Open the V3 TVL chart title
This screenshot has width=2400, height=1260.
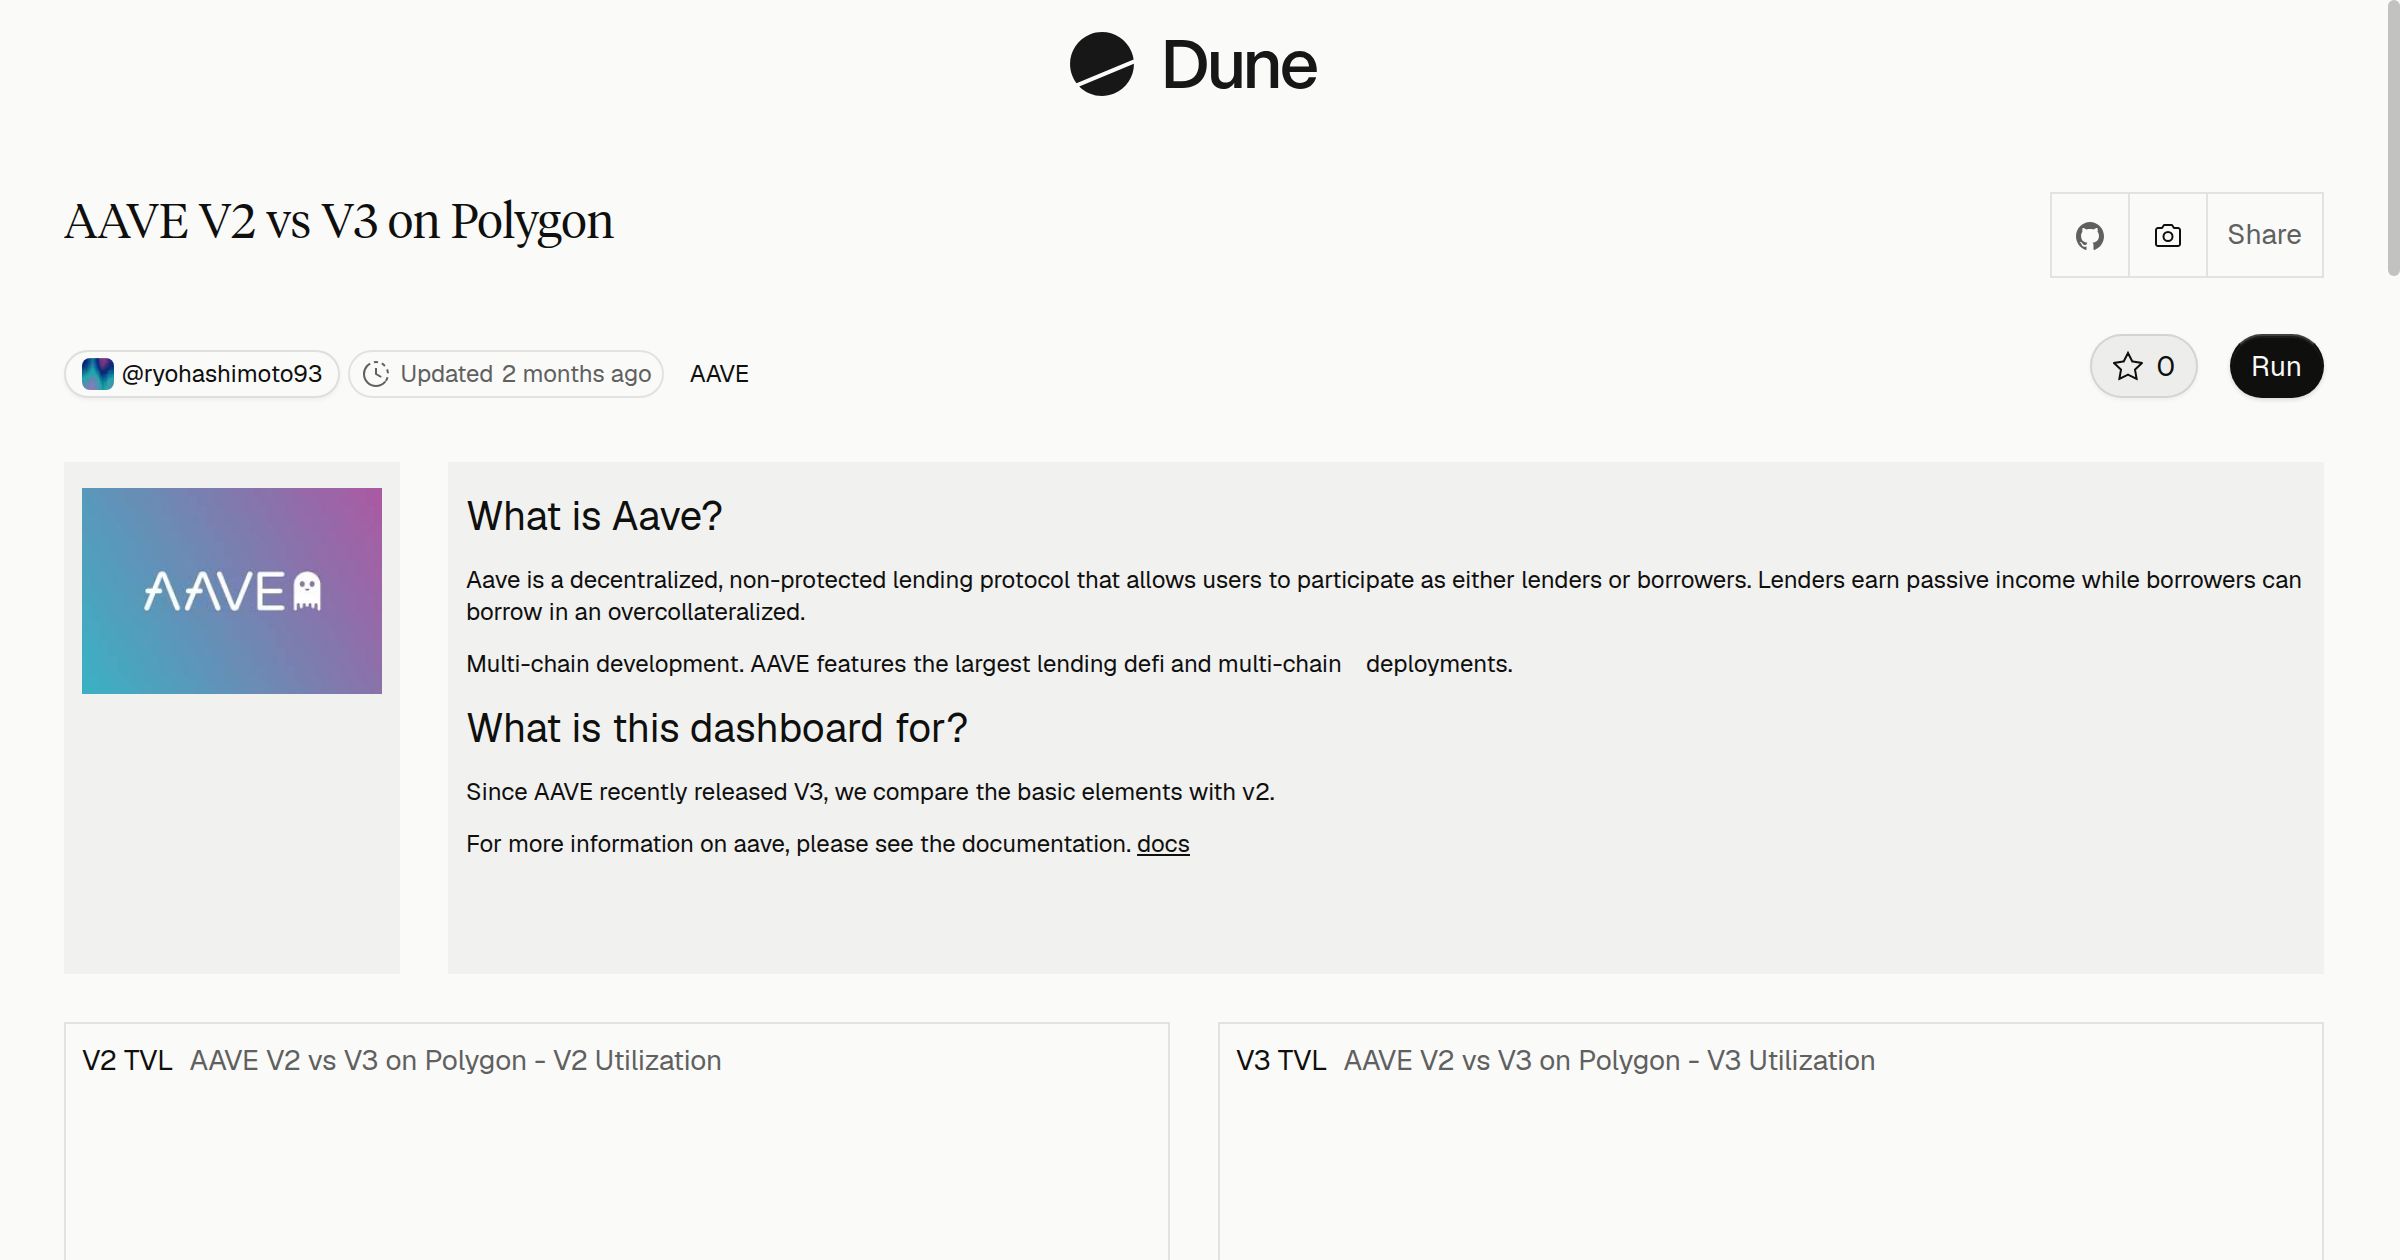click(1281, 1060)
